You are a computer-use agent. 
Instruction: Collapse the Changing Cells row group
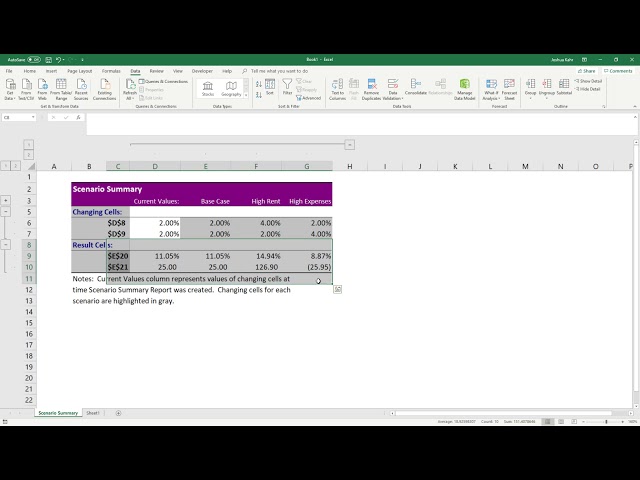pyautogui.click(x=6, y=211)
